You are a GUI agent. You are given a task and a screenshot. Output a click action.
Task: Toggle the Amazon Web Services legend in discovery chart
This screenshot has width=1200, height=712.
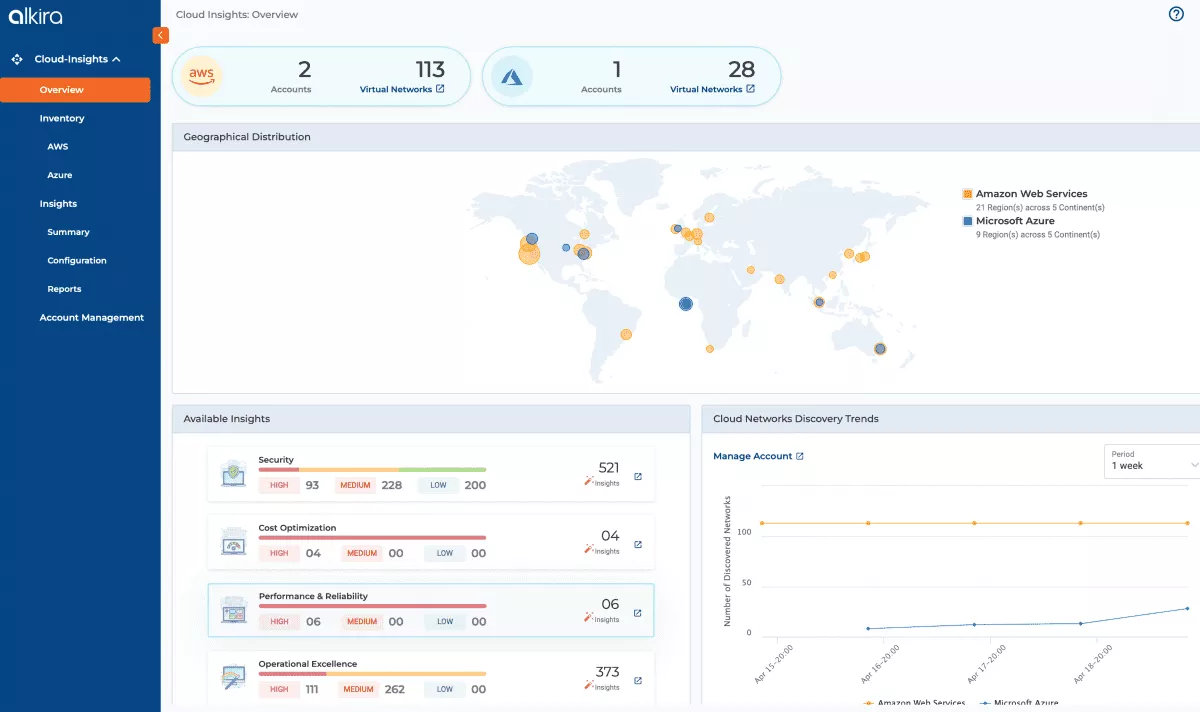915,703
